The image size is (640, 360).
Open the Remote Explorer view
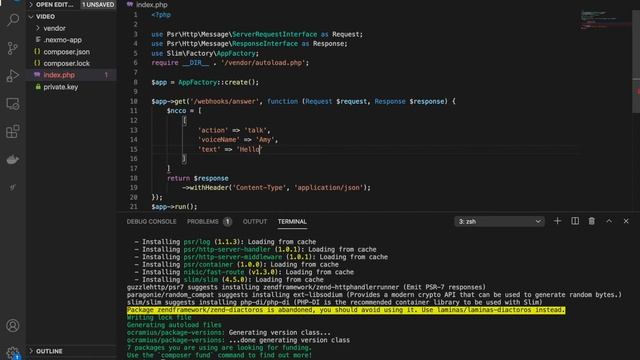13,104
